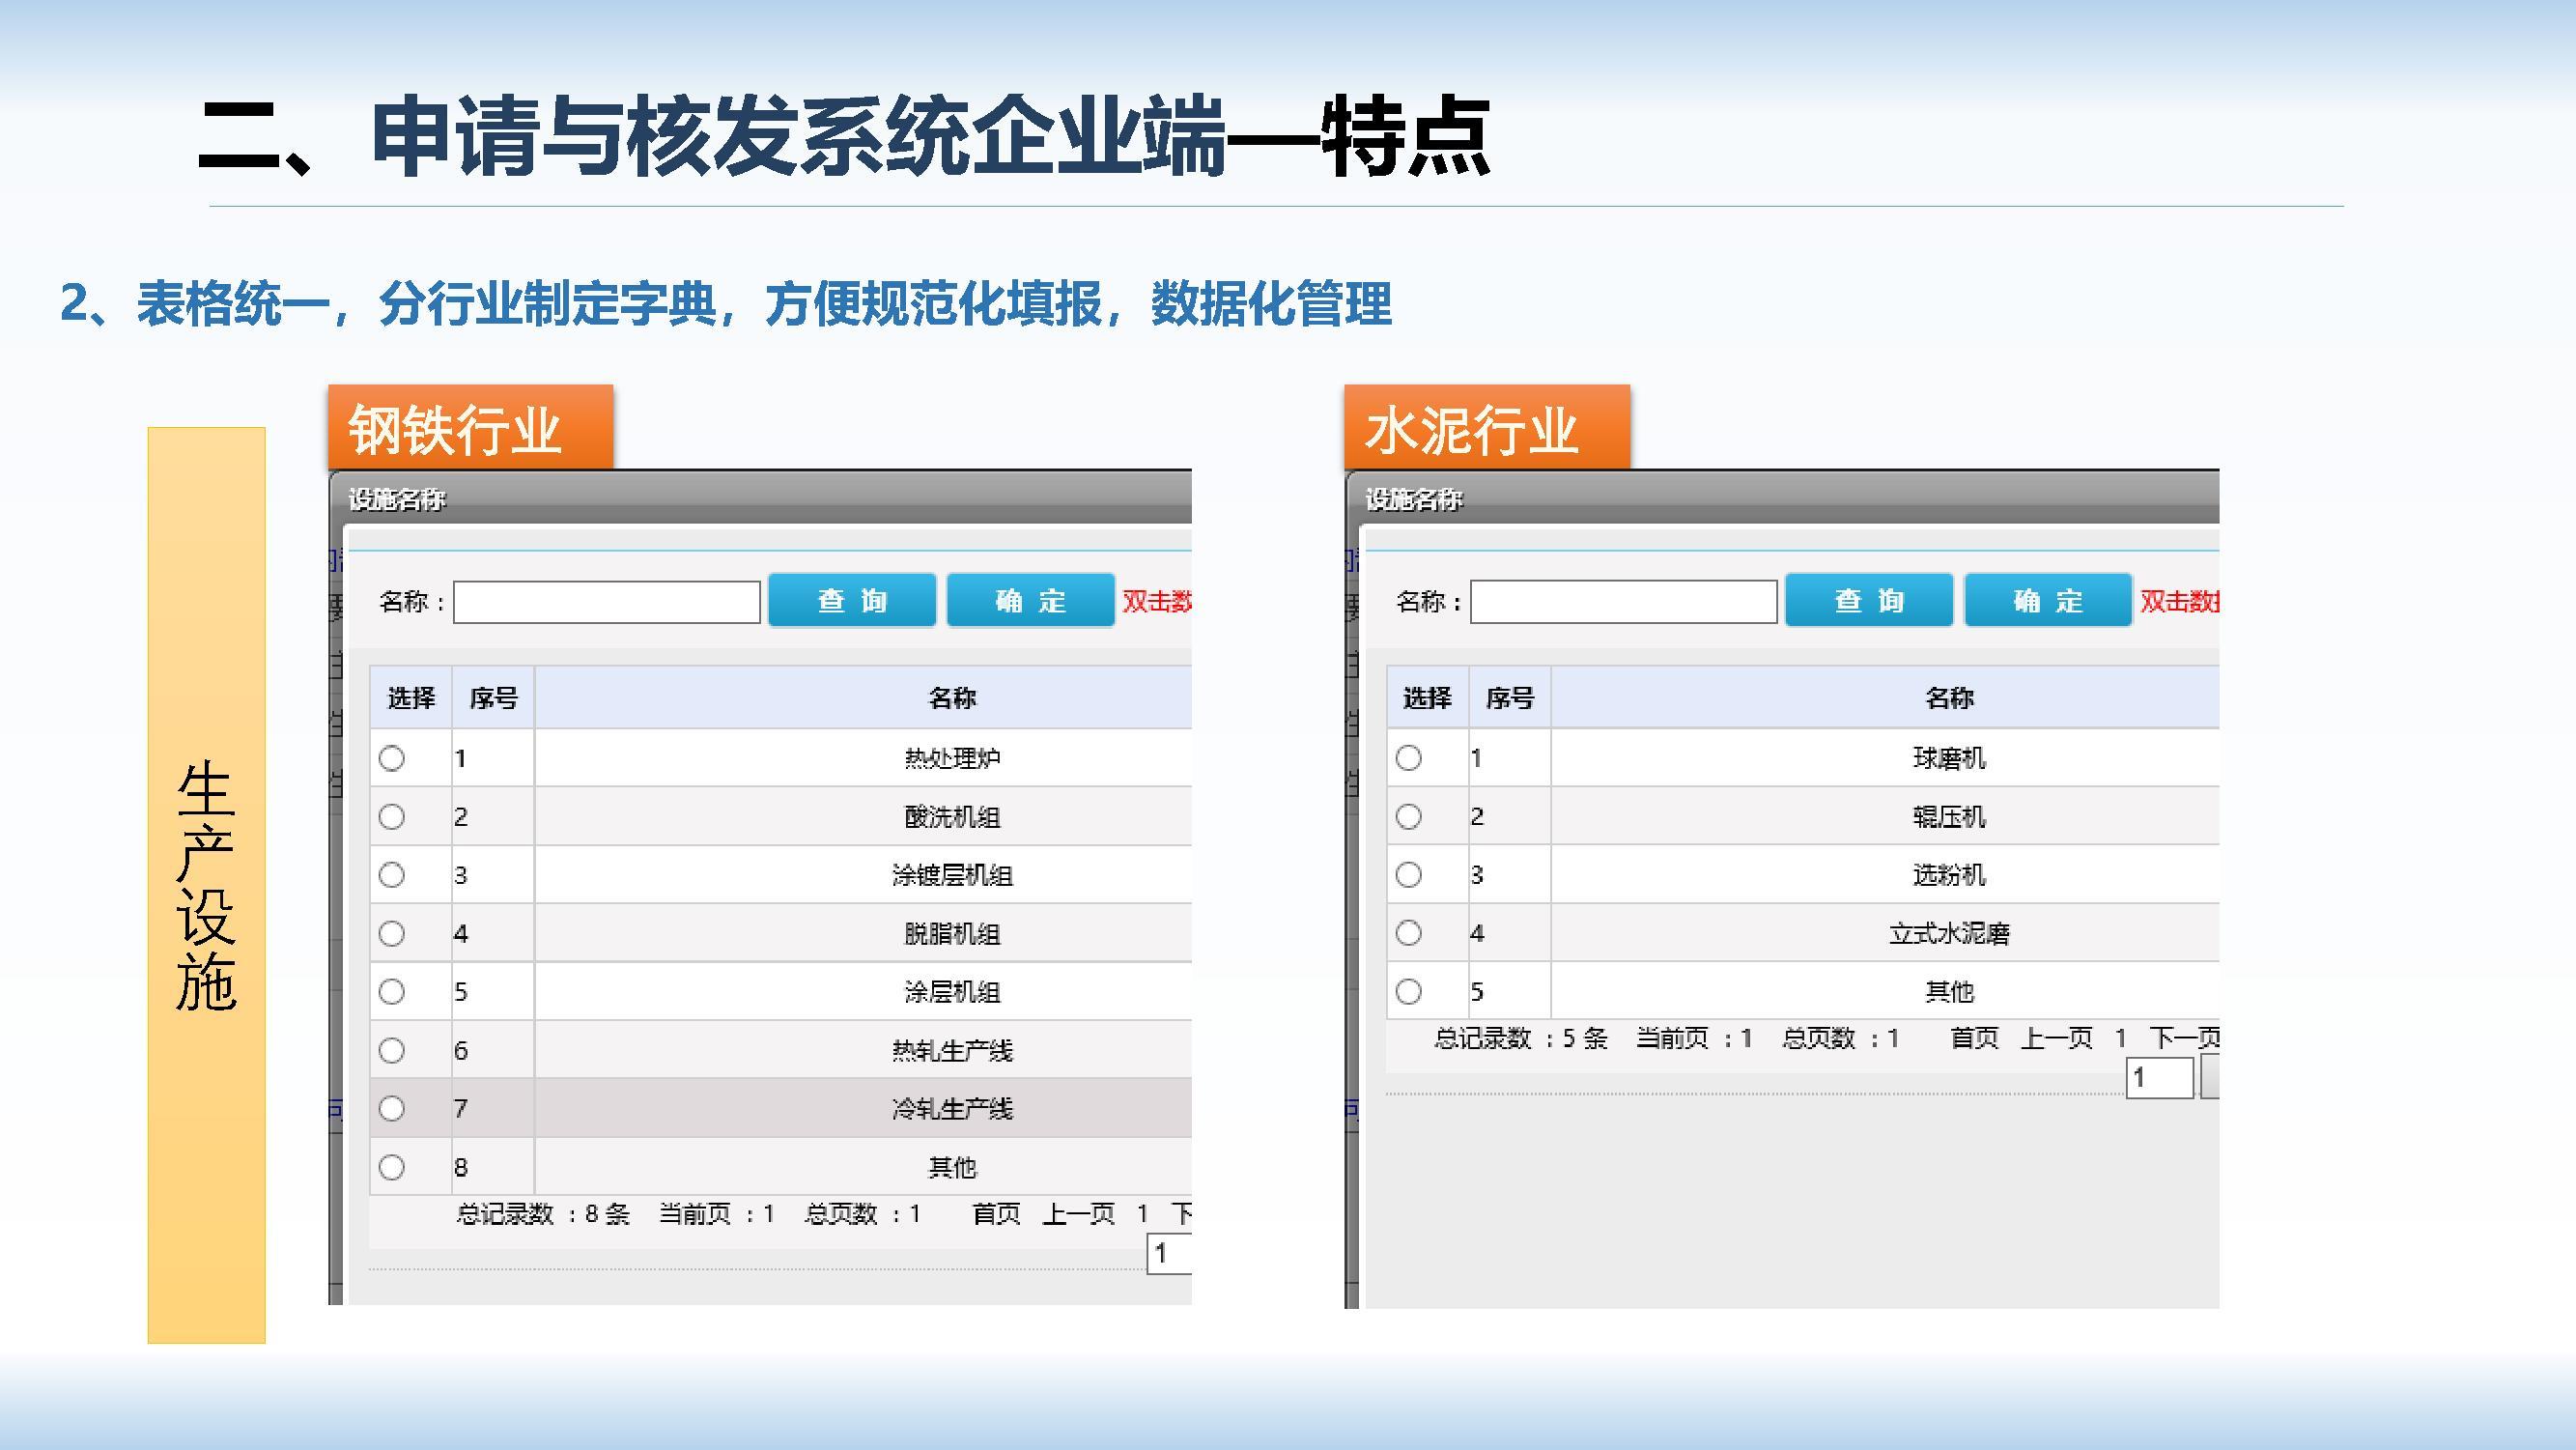This screenshot has height=1450, width=2576.
Task: Choose the 涂镀层机组 radio option
Action: tap(392, 875)
